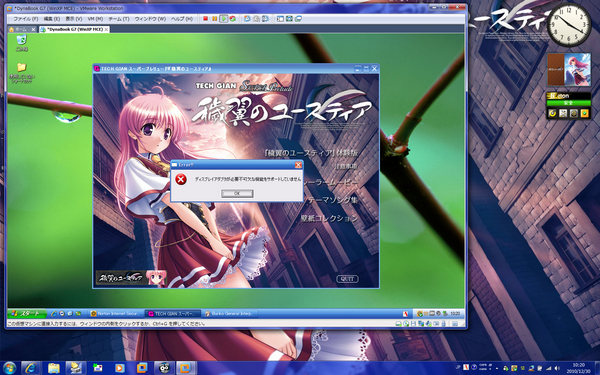This screenshot has width=600, height=375.
Task: Click the first XP quick launch icon
Action: pos(53,314)
